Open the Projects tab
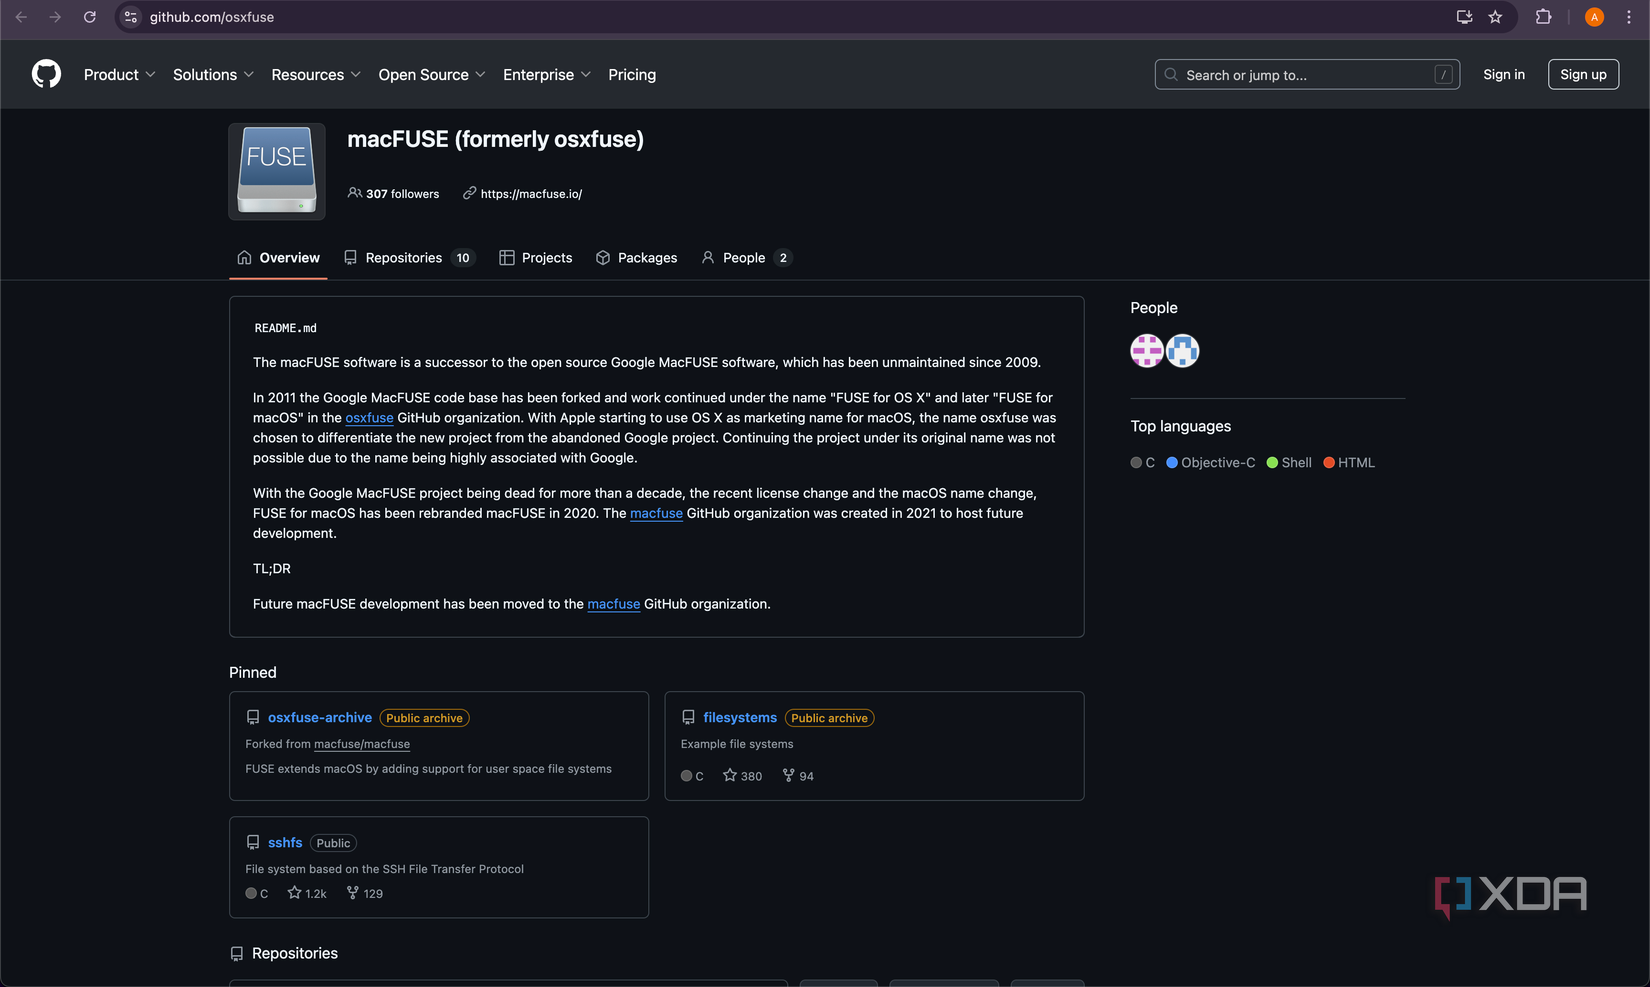 (x=536, y=258)
